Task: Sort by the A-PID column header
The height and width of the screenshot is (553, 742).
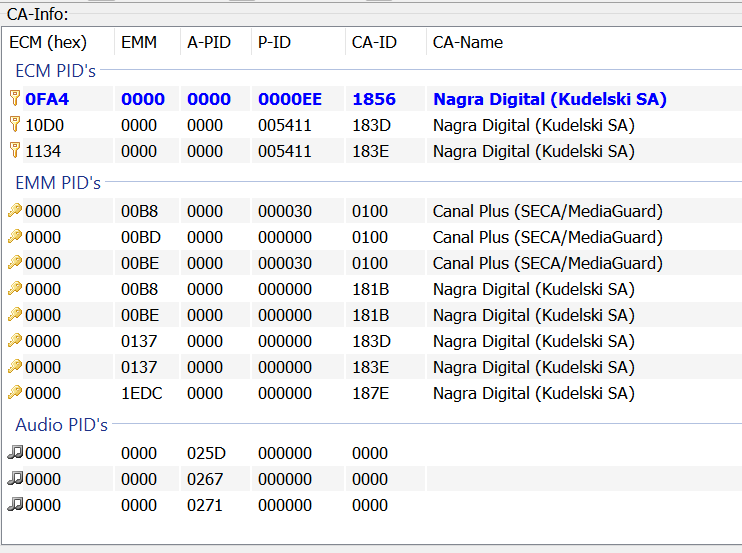Action: (216, 42)
